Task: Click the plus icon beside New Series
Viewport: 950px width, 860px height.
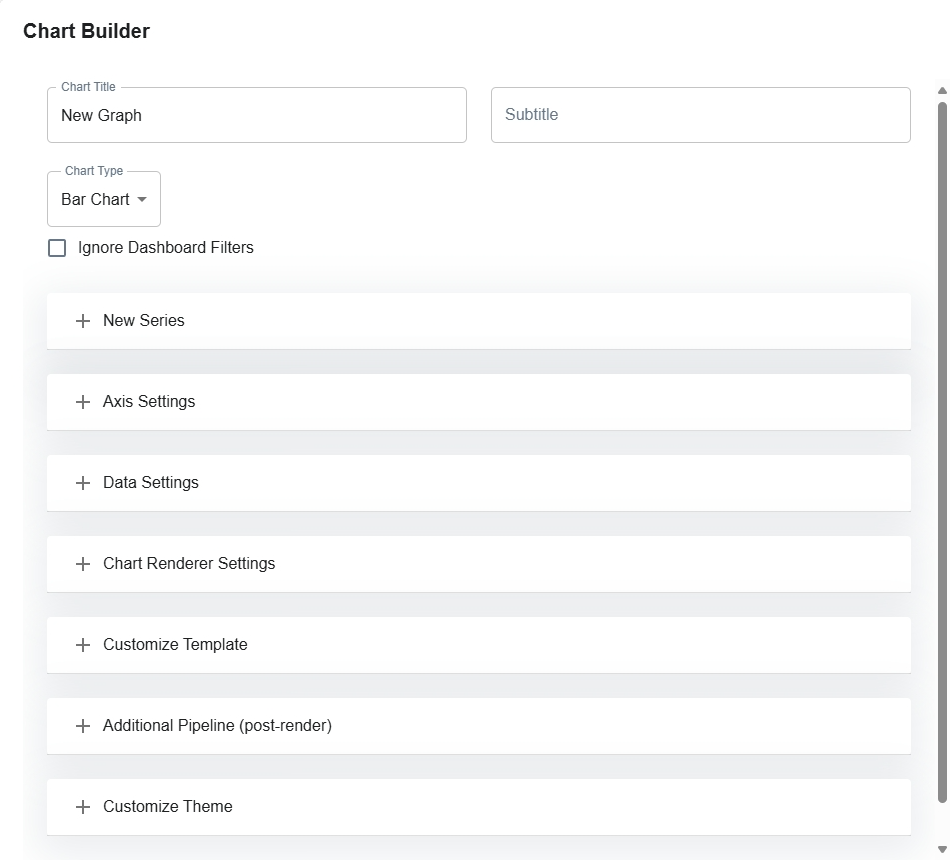Action: 83,321
